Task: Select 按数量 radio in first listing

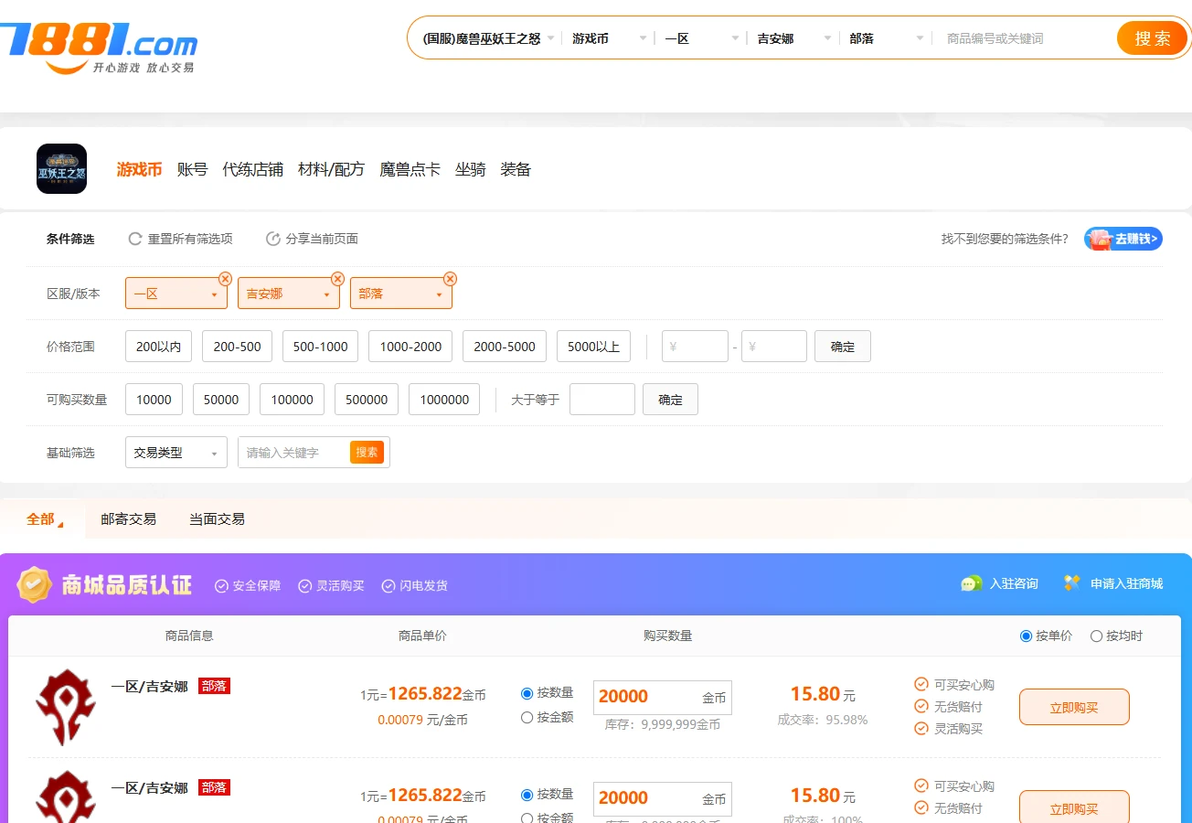Action: pos(526,693)
